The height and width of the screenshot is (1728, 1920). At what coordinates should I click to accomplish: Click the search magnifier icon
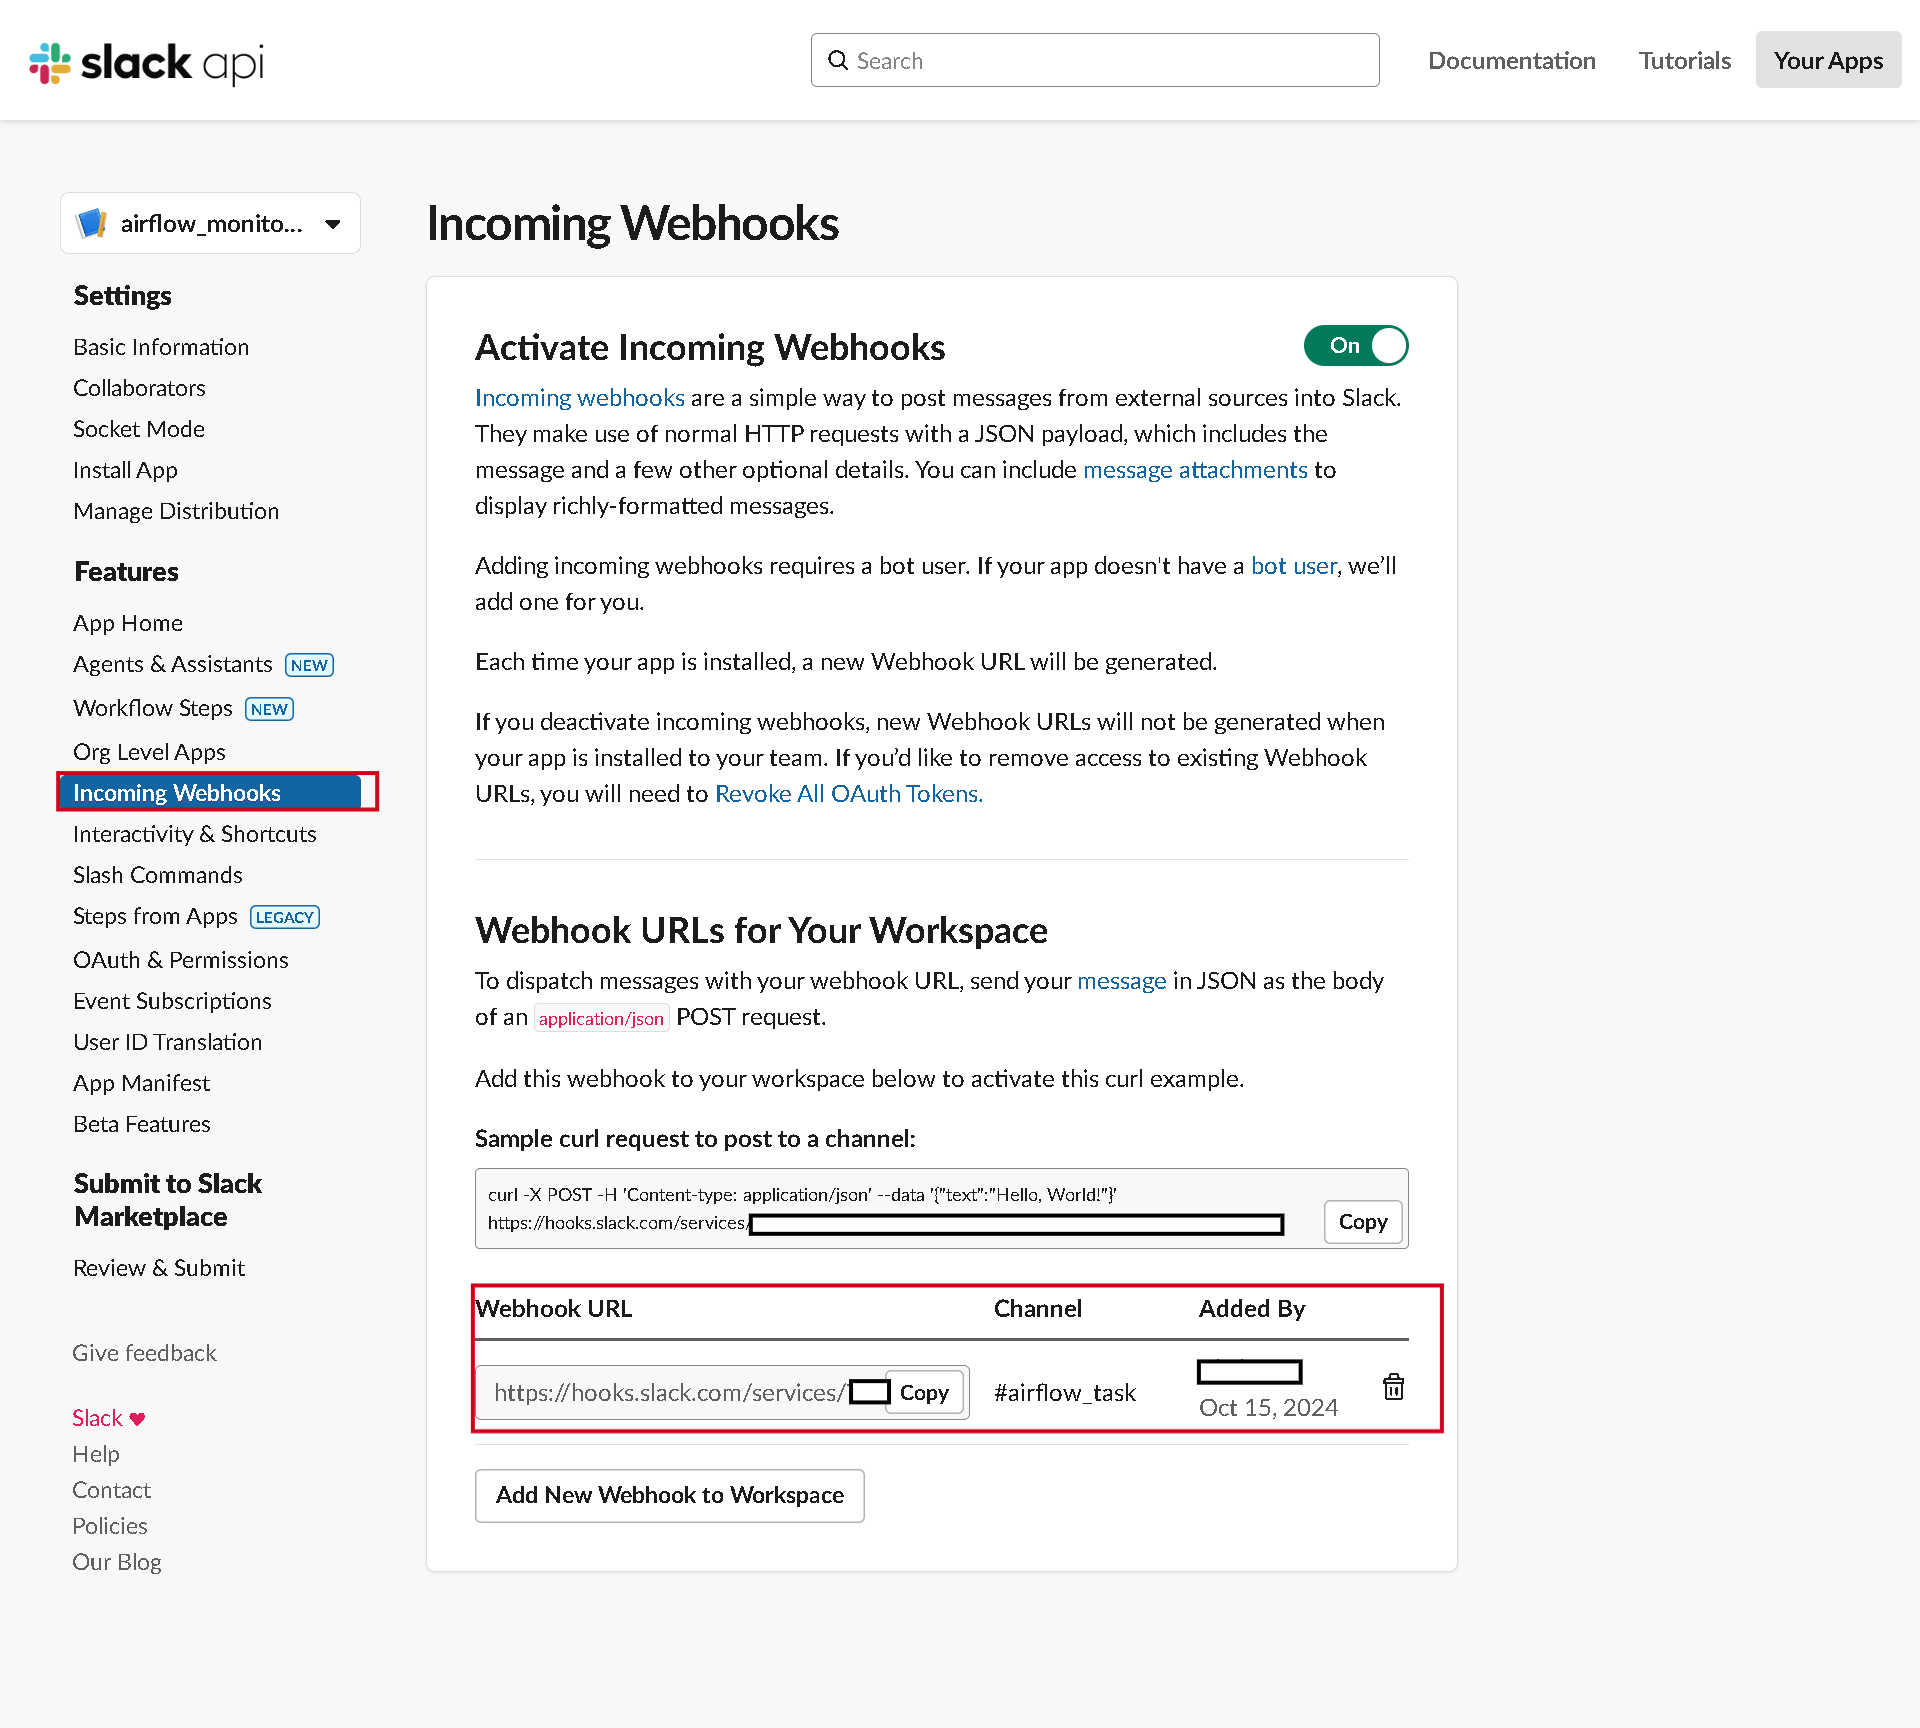tap(838, 61)
